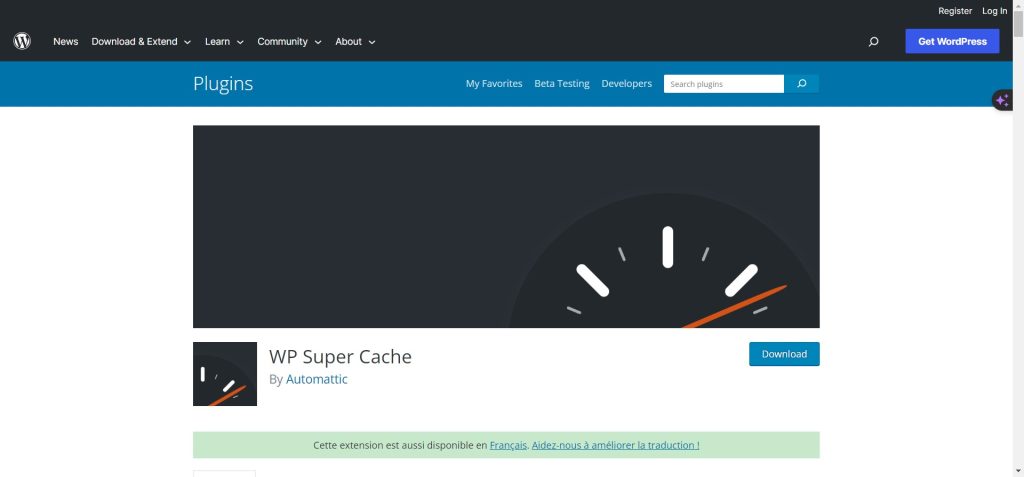The image size is (1024, 477).
Task: Click the WordPress logo icon
Action: (x=22, y=41)
